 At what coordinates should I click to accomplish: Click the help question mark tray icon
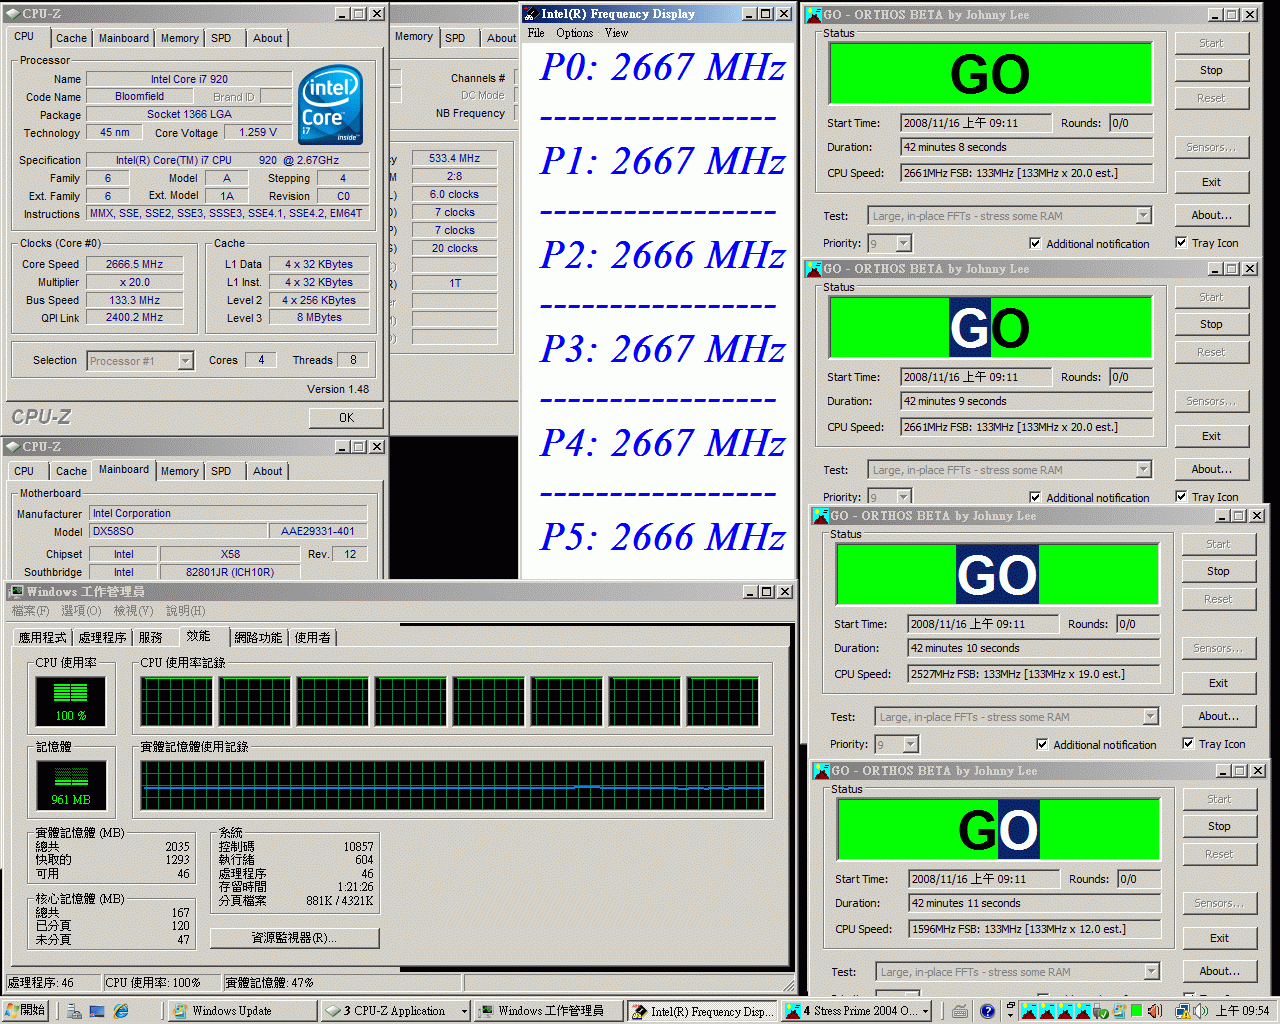point(987,1011)
